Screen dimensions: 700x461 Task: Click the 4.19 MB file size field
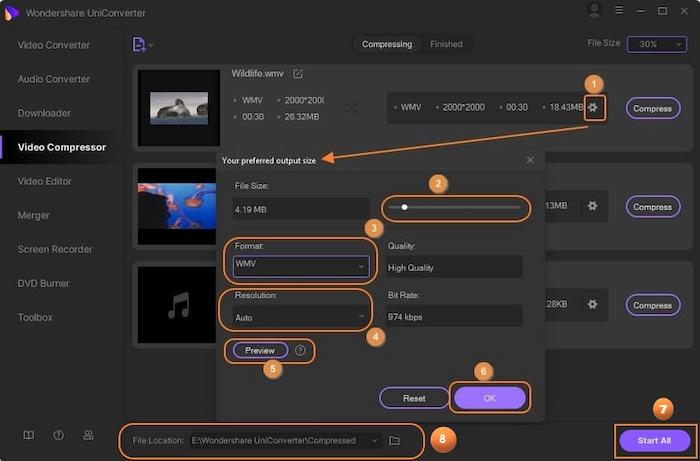click(301, 209)
